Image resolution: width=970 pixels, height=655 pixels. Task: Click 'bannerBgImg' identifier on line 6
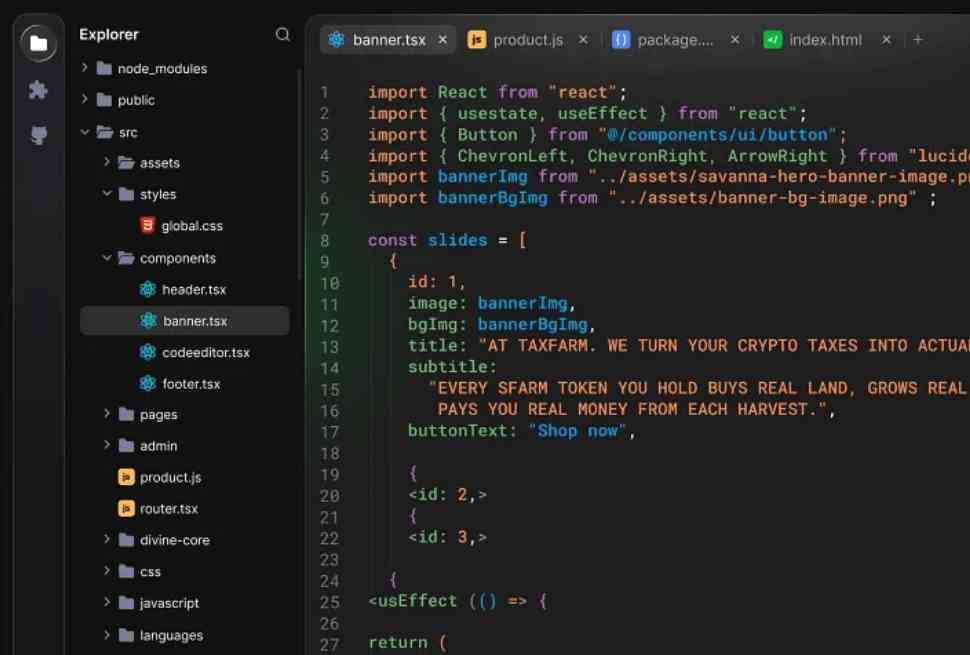click(492, 198)
